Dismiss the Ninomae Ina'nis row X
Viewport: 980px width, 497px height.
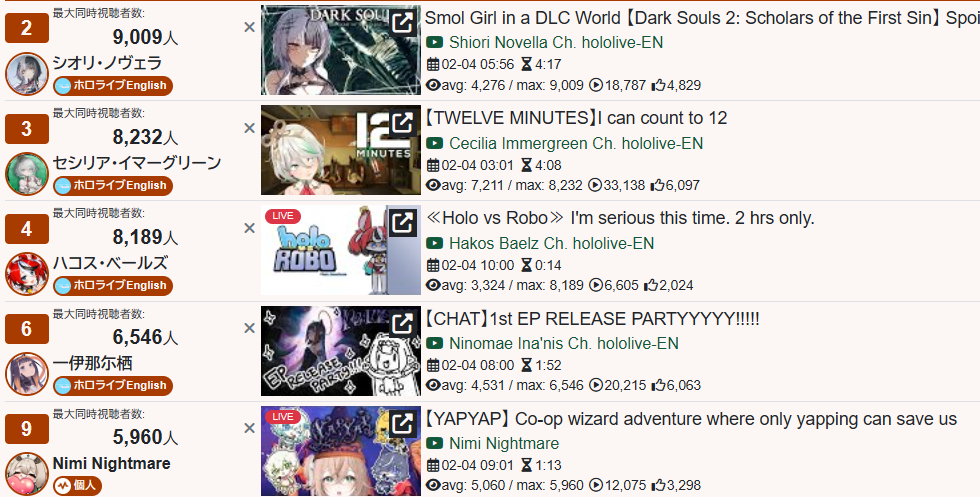[249, 328]
